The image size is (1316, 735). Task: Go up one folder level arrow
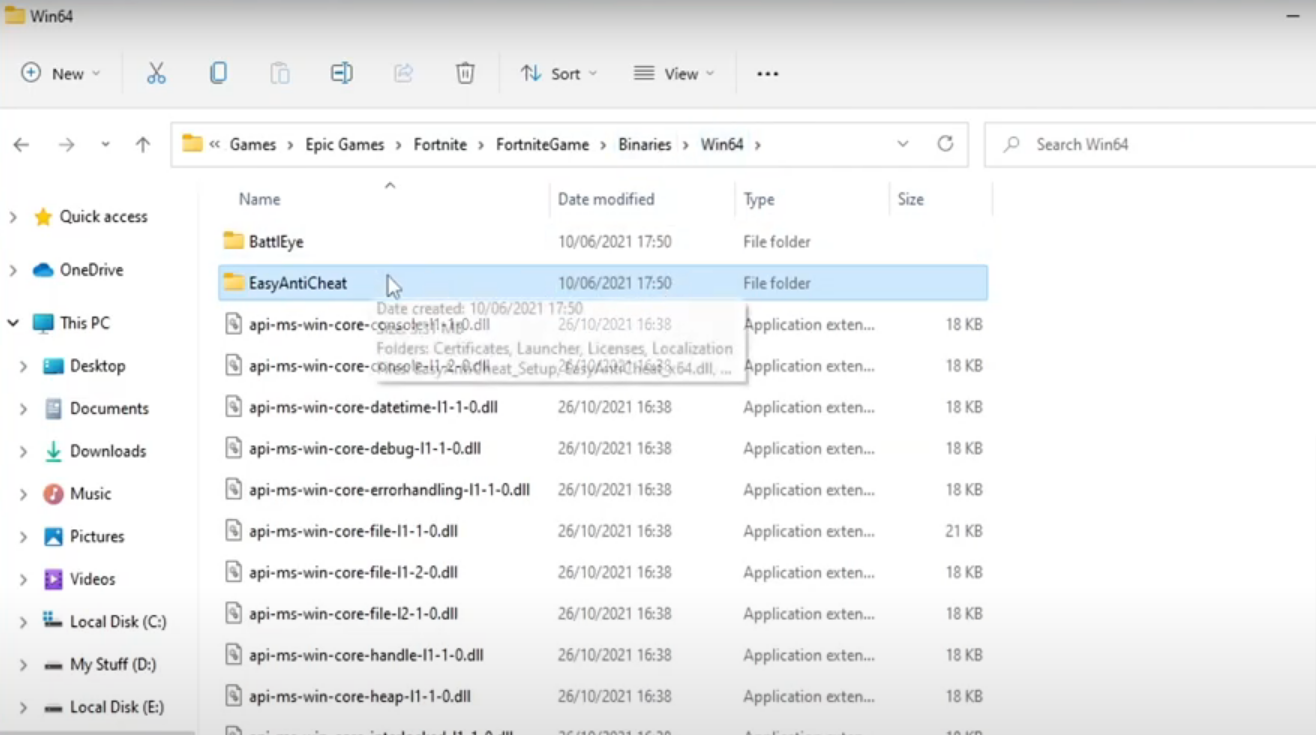click(x=143, y=145)
